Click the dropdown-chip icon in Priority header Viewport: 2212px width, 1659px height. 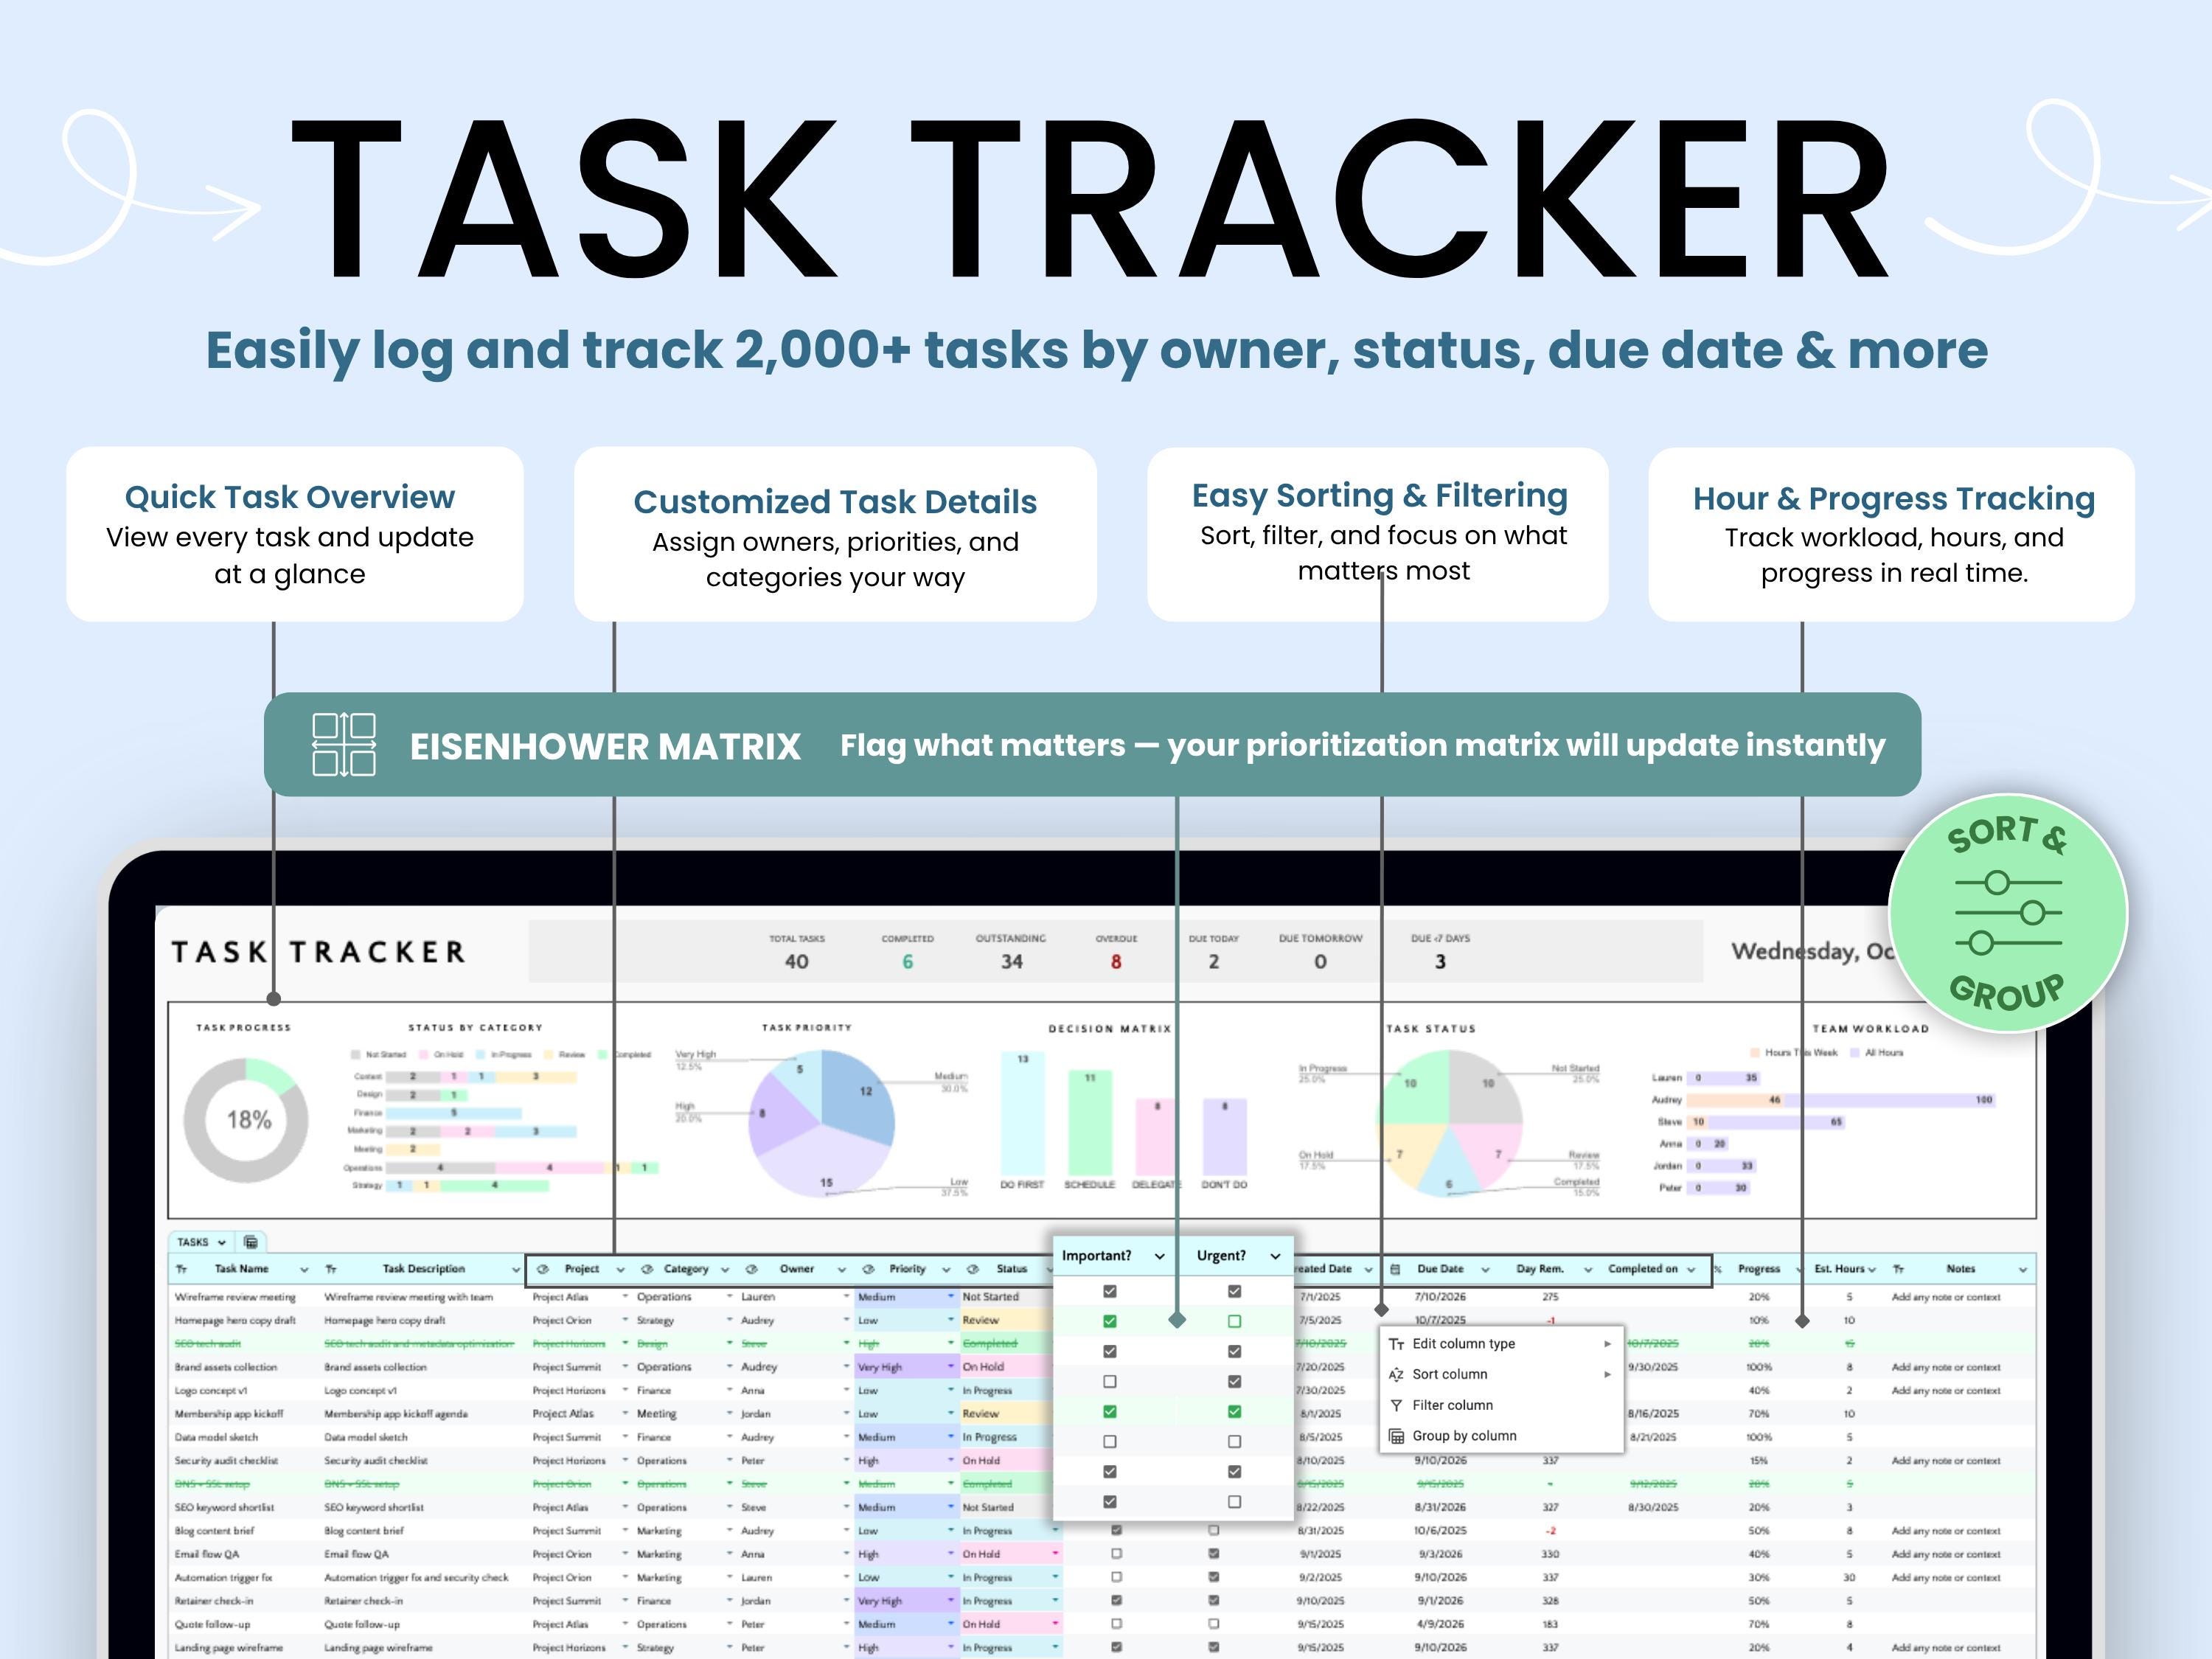869,1269
